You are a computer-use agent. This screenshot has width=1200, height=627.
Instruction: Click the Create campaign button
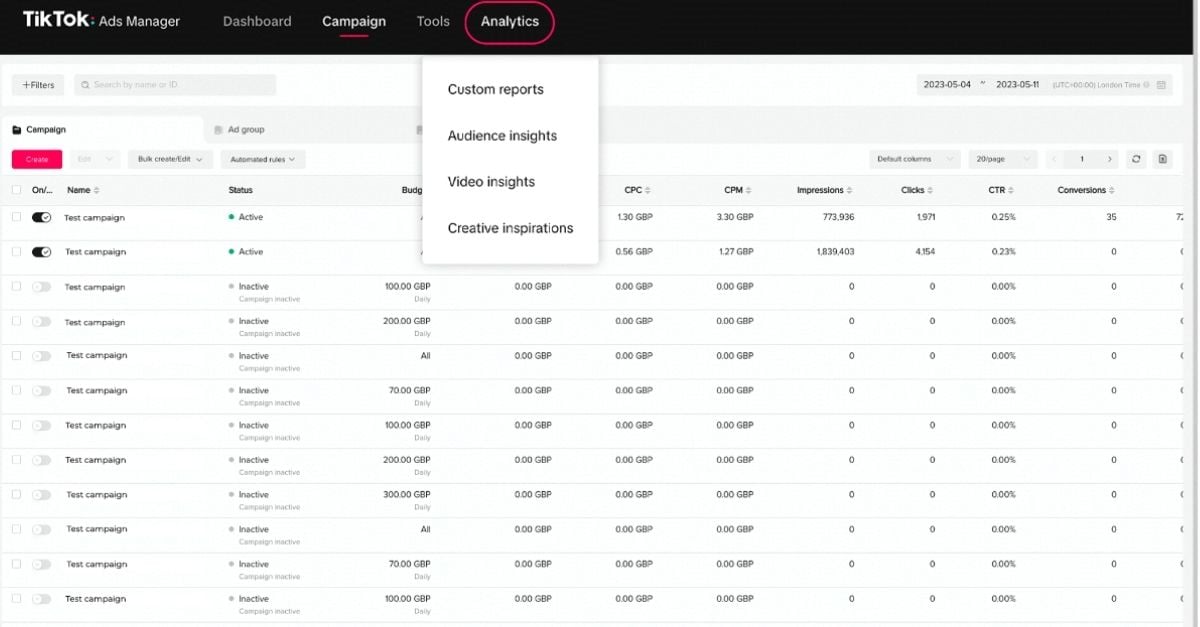(x=36, y=158)
